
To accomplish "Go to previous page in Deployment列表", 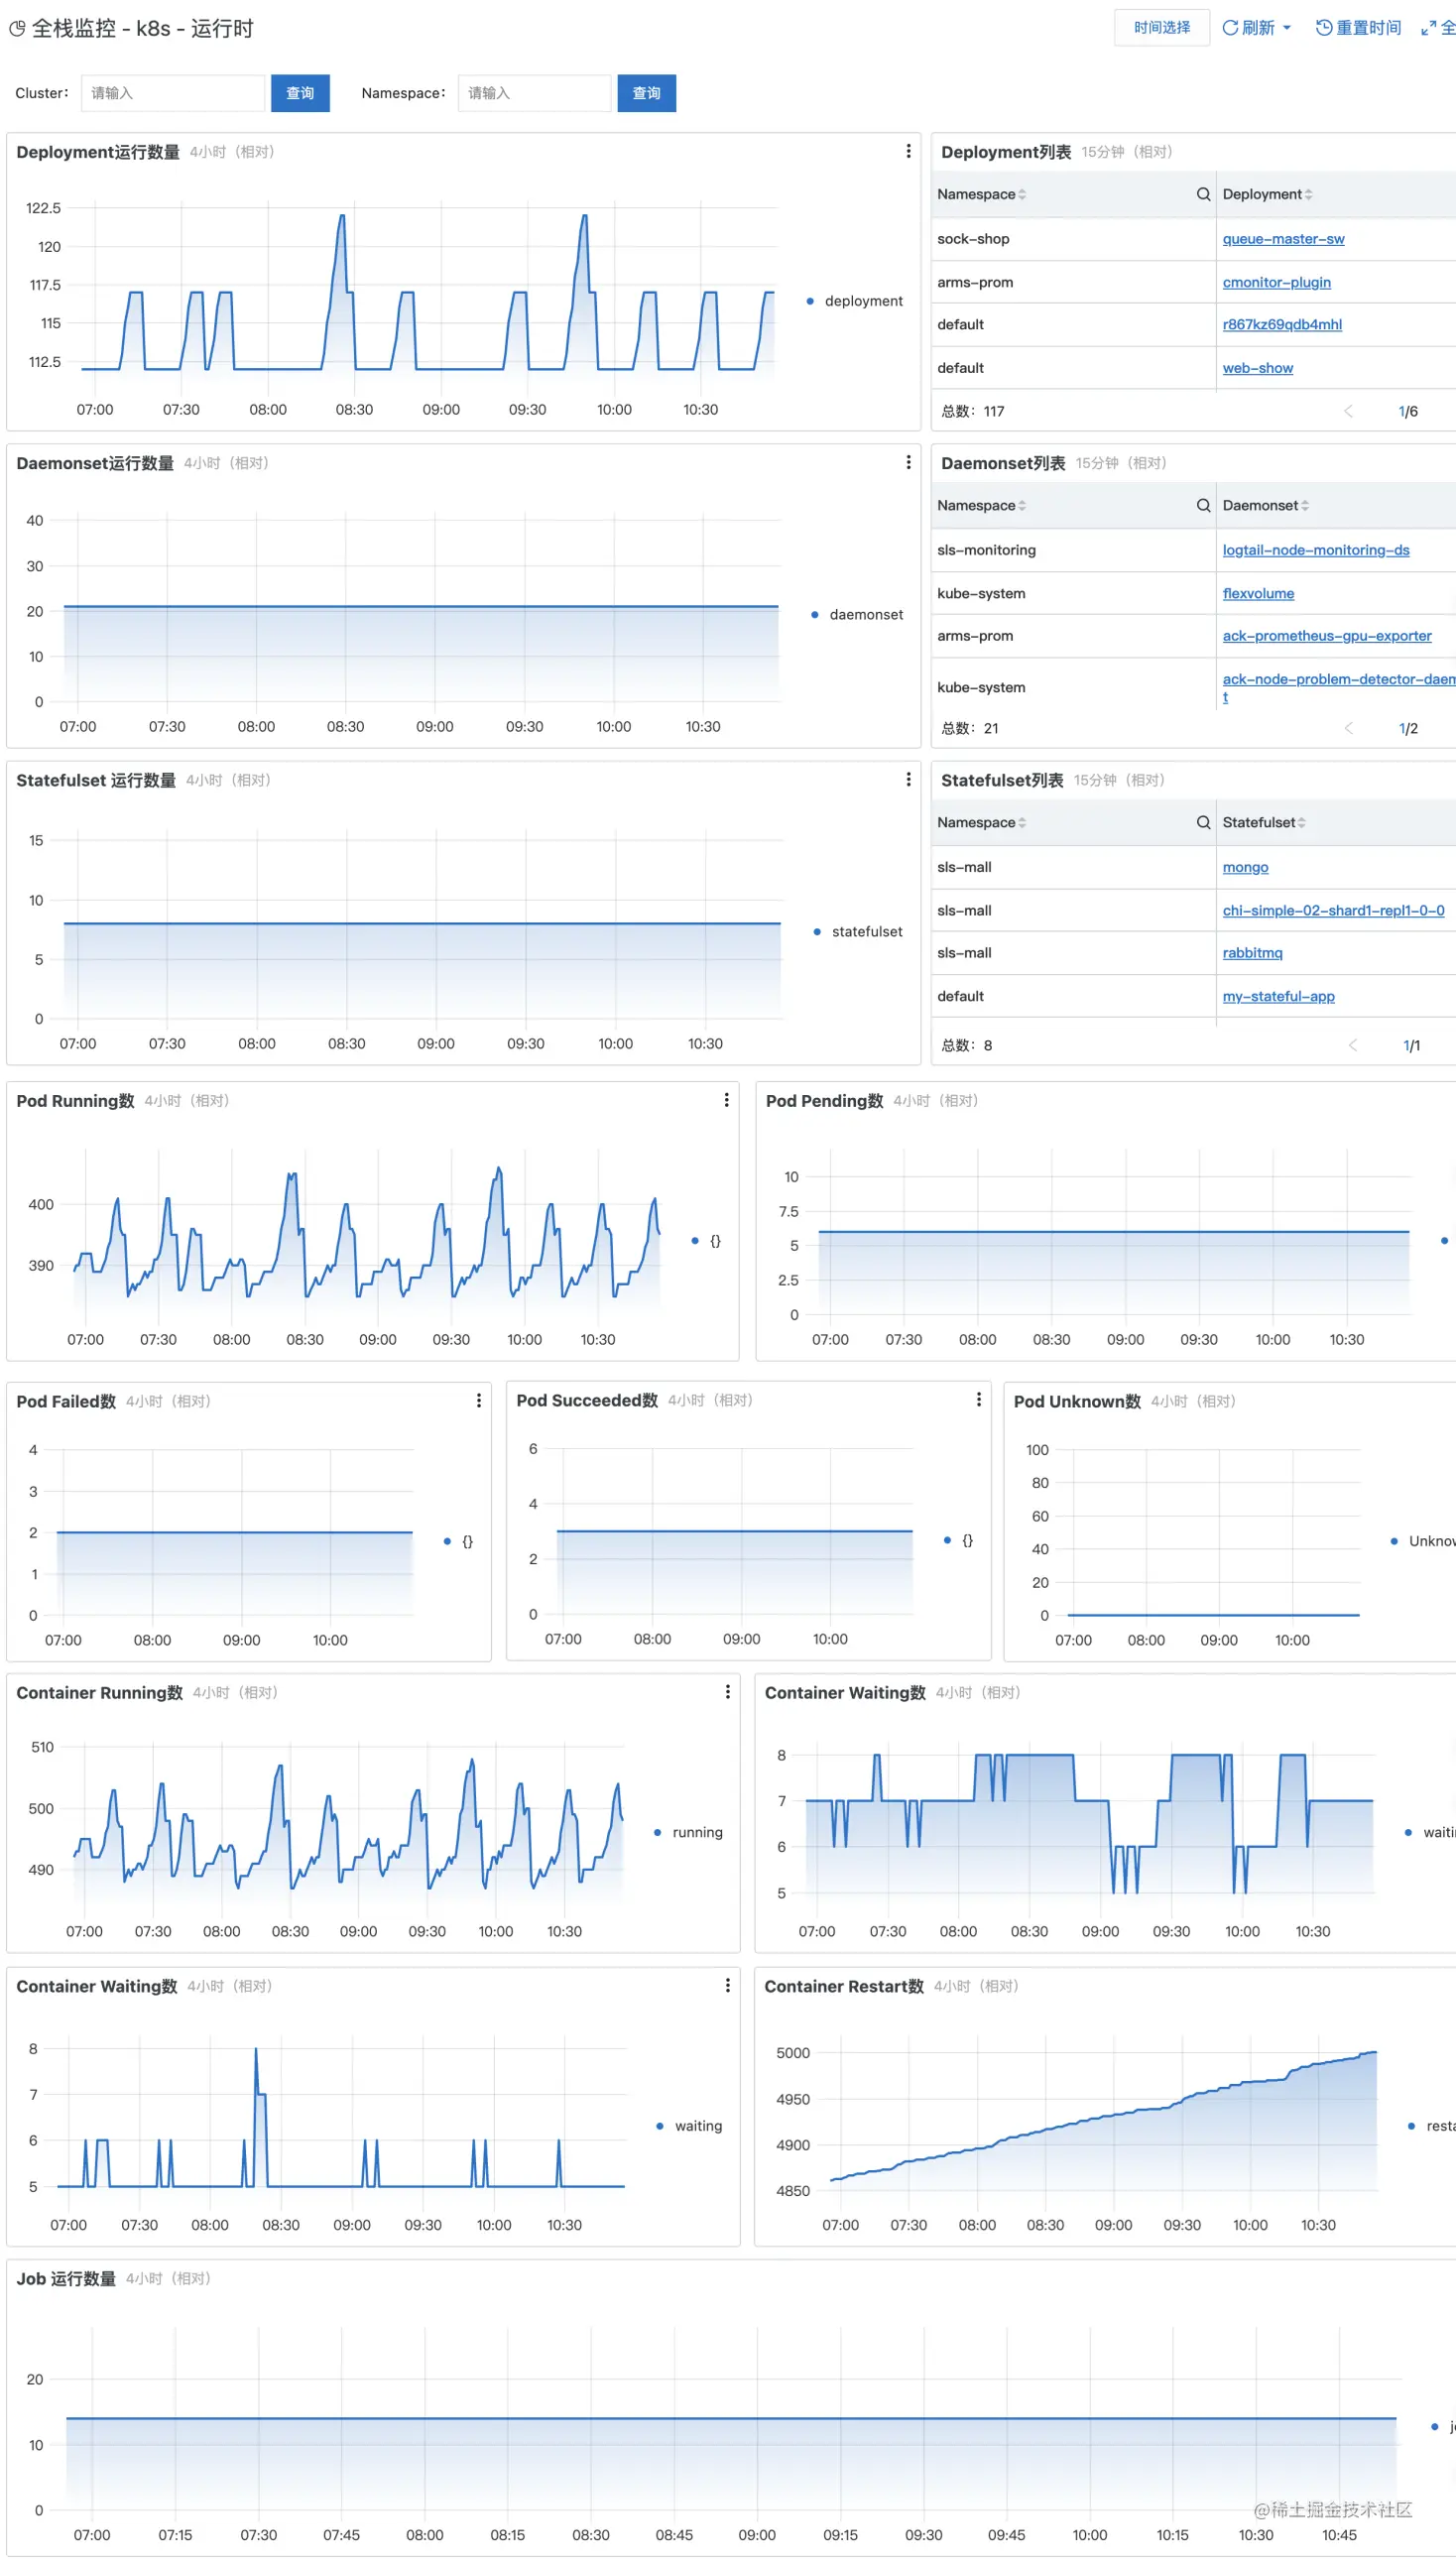I will (x=1348, y=411).
